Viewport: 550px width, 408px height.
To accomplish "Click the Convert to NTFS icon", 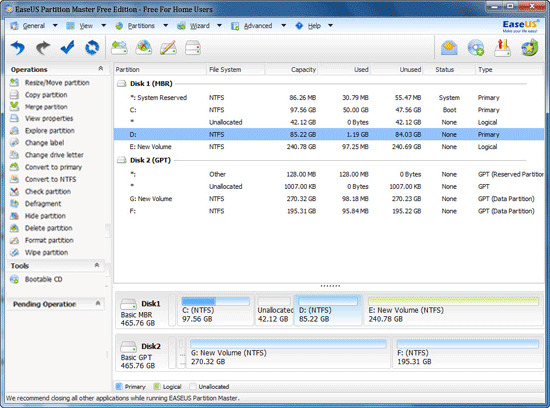I will pos(14,179).
